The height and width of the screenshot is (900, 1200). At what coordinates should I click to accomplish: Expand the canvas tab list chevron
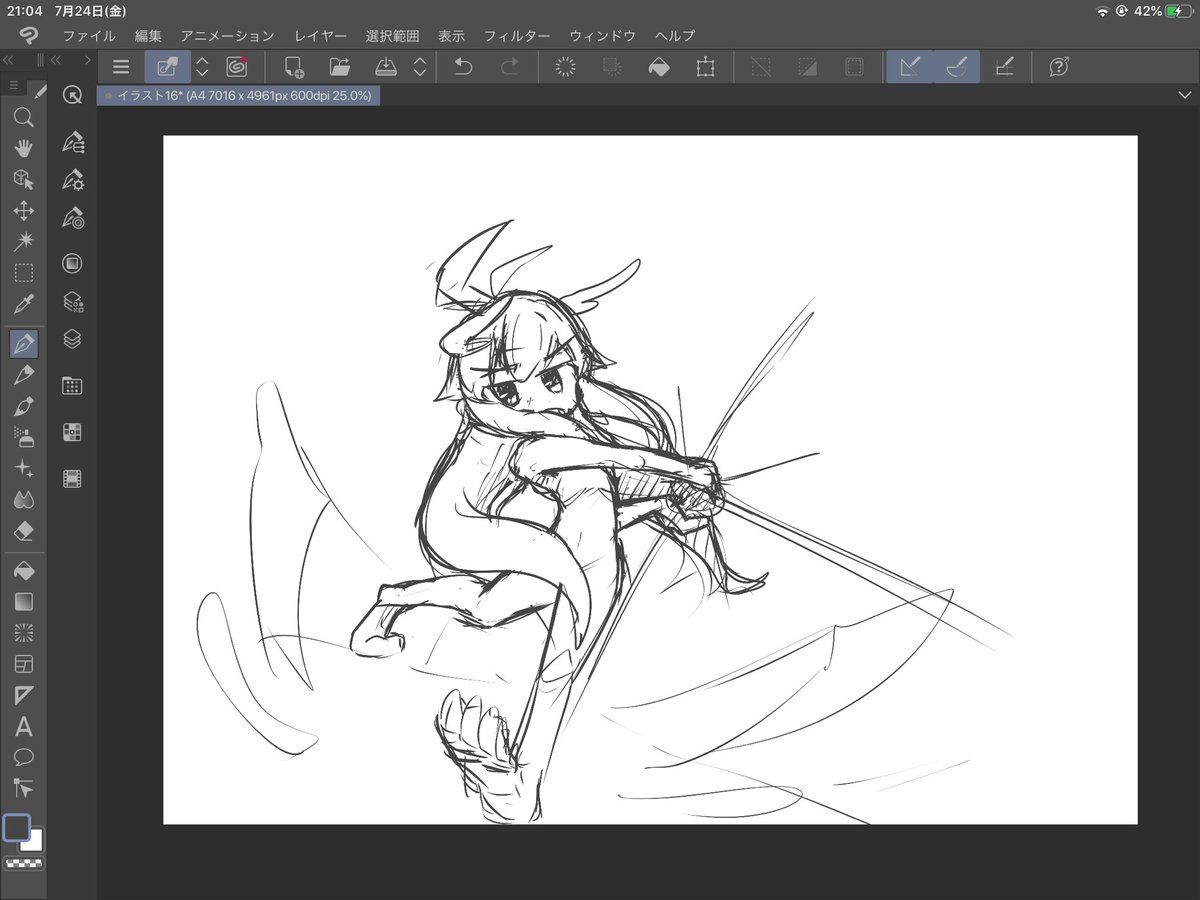[x=1186, y=95]
